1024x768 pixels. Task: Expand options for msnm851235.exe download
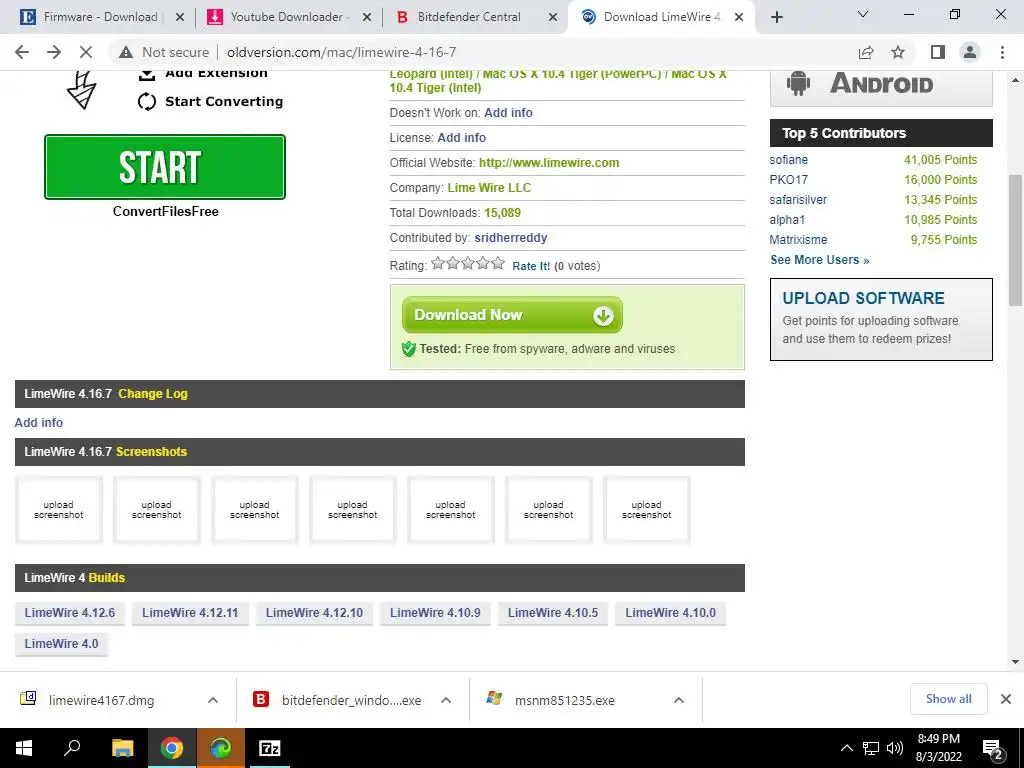[679, 700]
